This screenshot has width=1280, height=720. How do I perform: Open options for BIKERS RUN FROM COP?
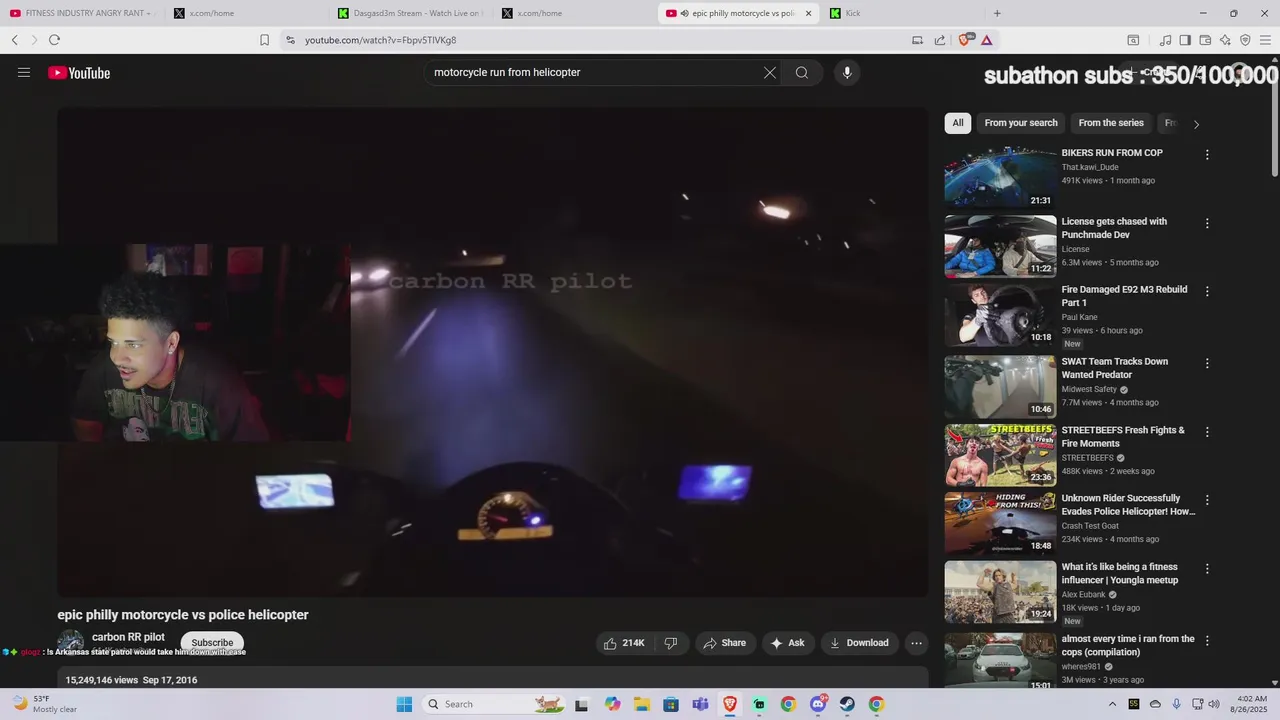[1207, 155]
